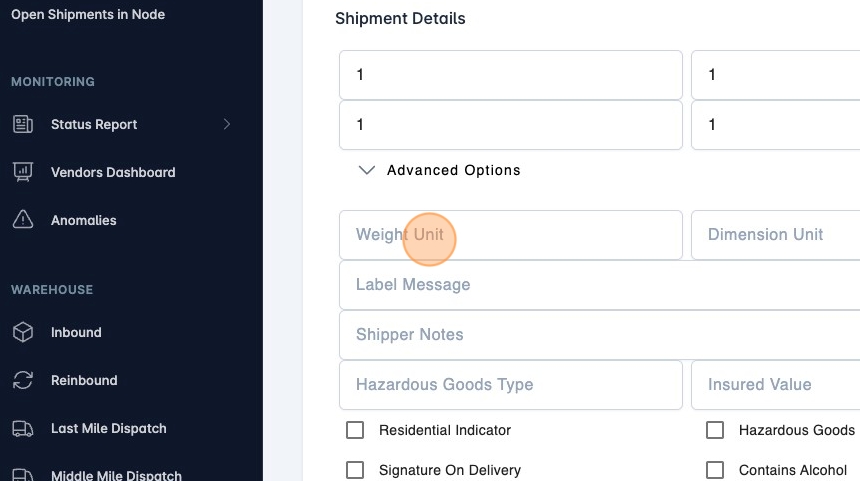This screenshot has height=481, width=860.
Task: Click the Reinbound refresh arrows icon
Action: pyautogui.click(x=22, y=380)
